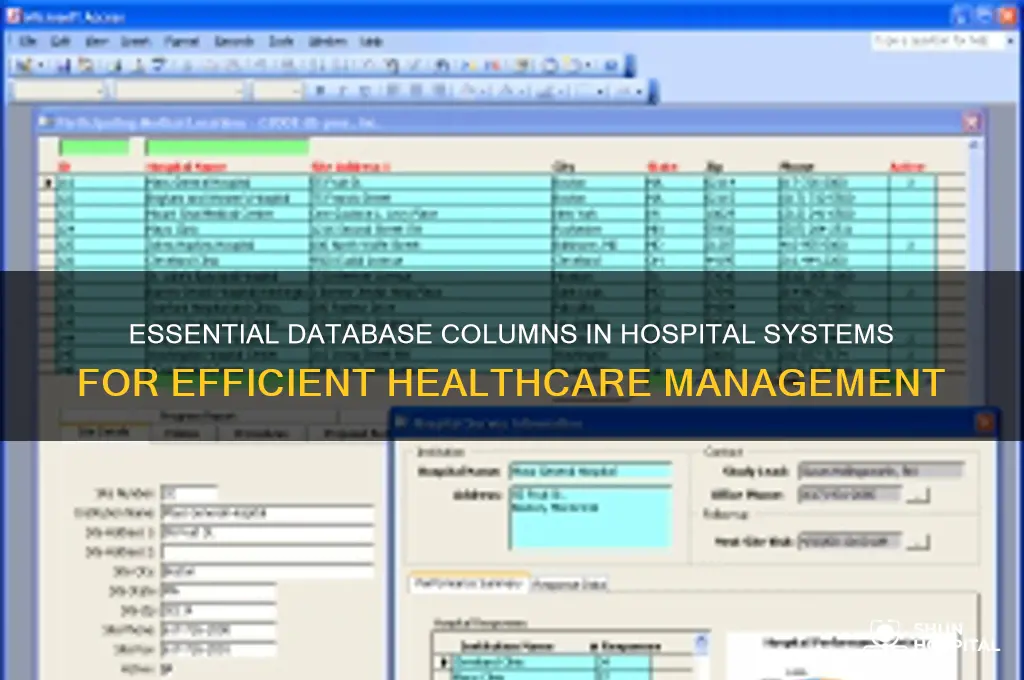Viewport: 1024px width, 680px height.
Task: Click the Print toolbar icon
Action: (x=116, y=65)
